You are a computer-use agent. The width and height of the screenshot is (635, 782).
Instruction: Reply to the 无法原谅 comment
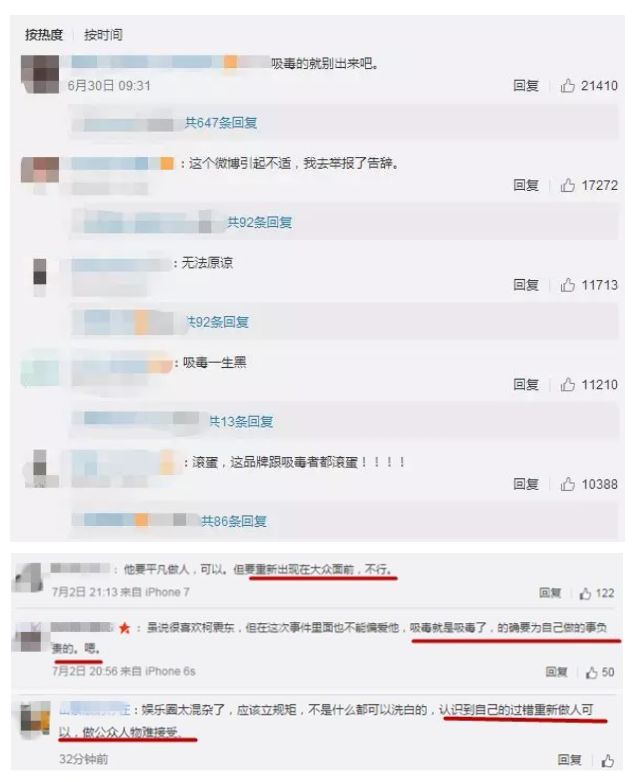(526, 285)
